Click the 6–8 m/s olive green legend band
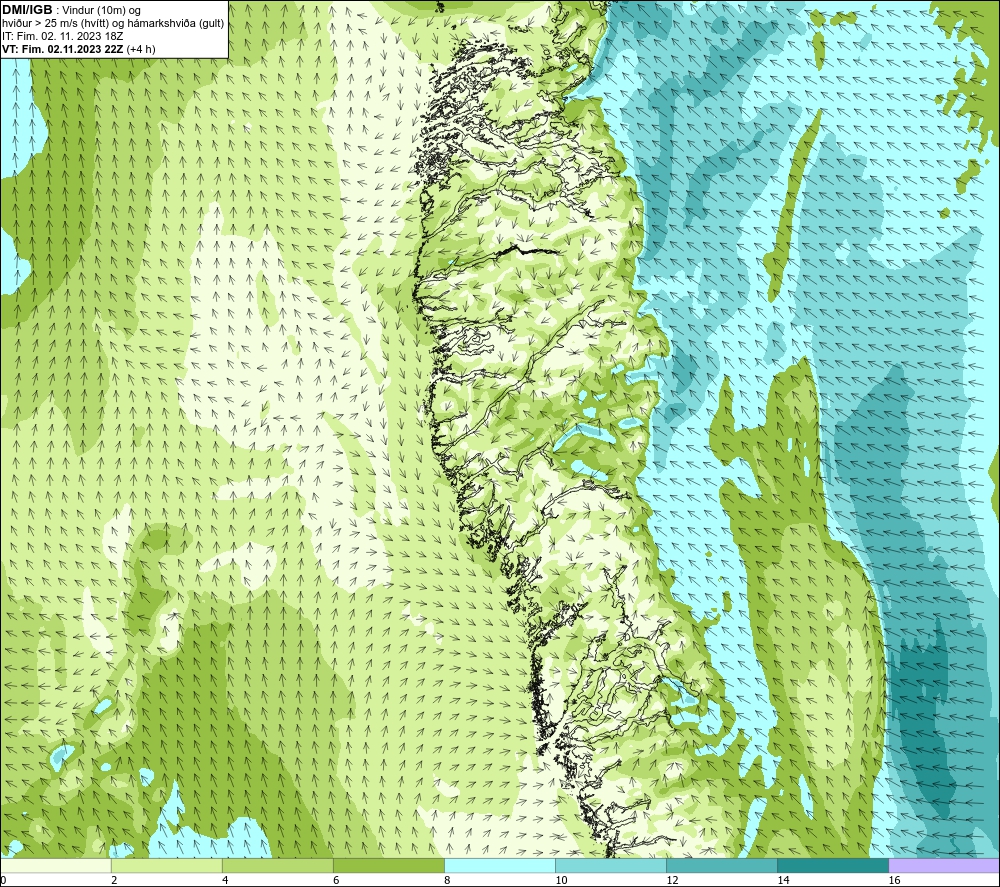The image size is (1000, 887). coord(388,865)
